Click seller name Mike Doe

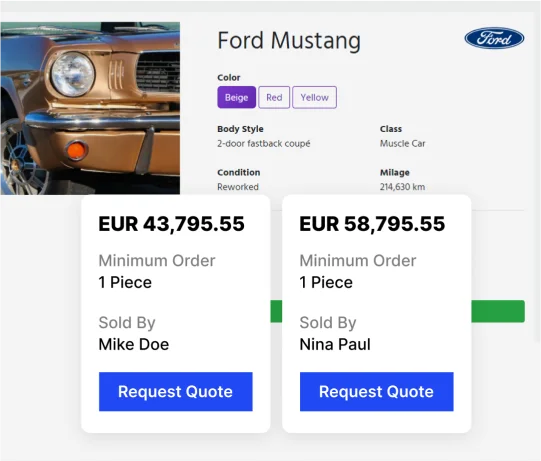tap(134, 344)
